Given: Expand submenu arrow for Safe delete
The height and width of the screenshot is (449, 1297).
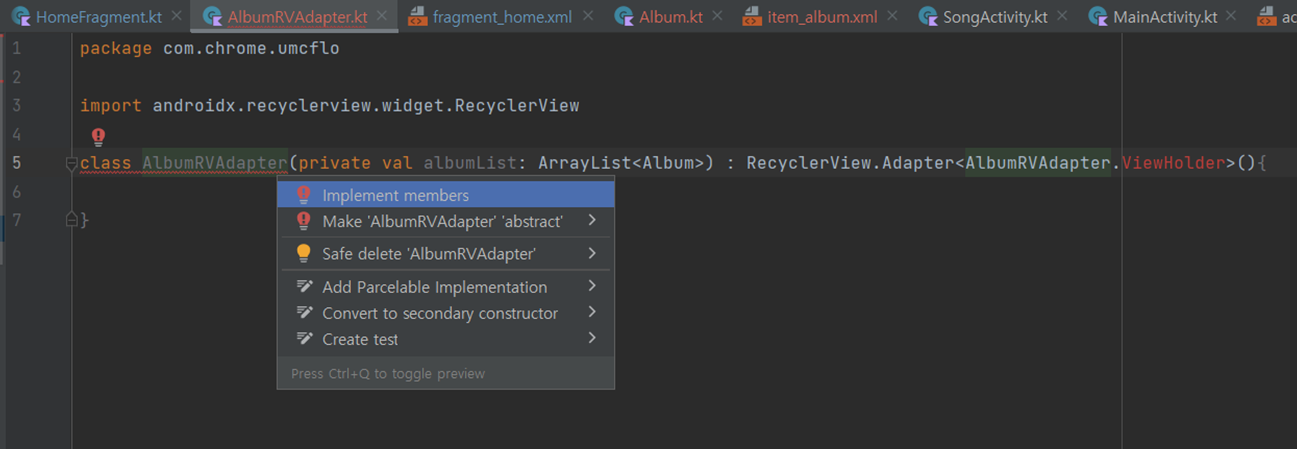Looking at the screenshot, I should pyautogui.click(x=593, y=253).
